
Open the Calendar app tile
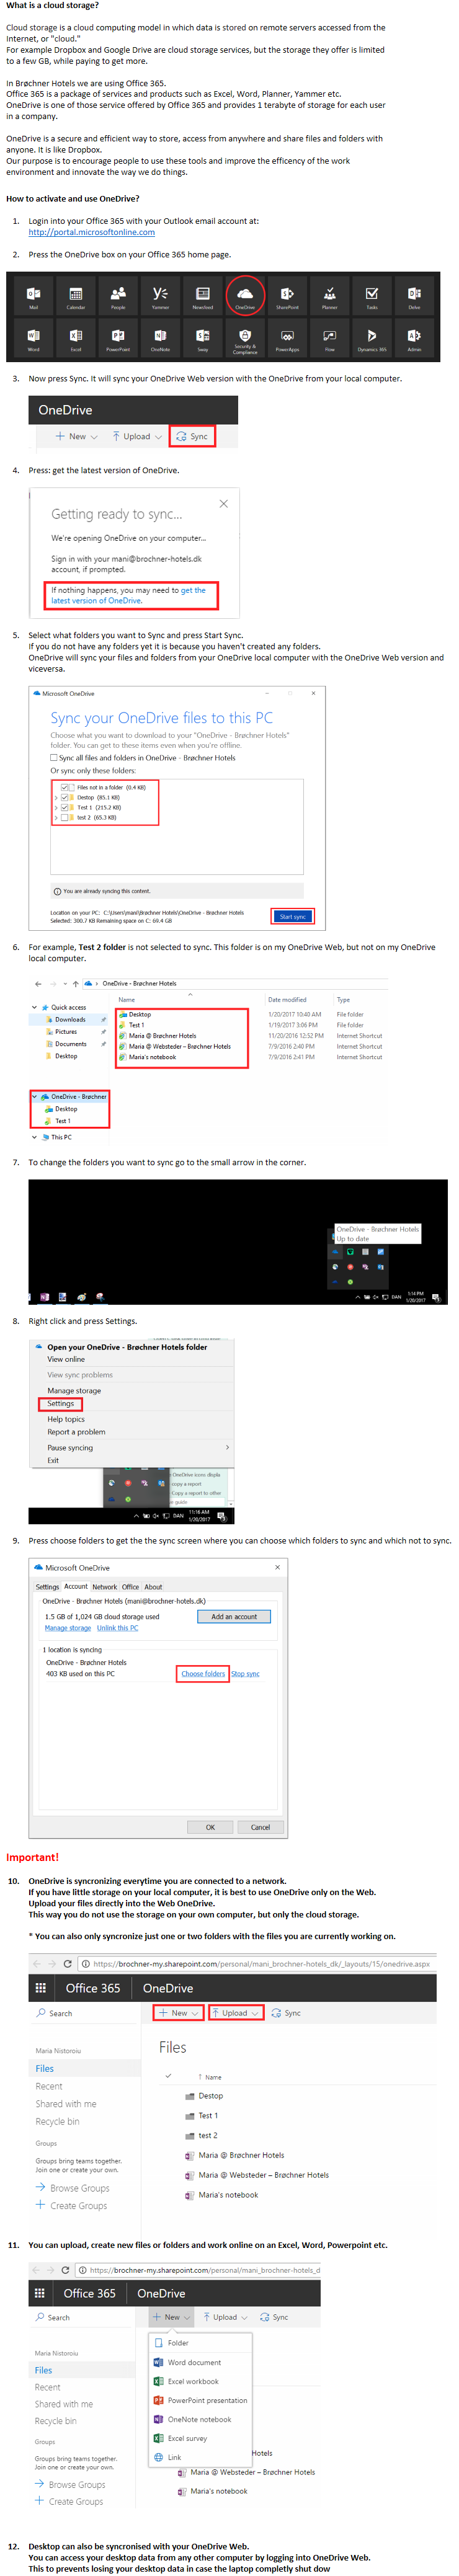75,296
